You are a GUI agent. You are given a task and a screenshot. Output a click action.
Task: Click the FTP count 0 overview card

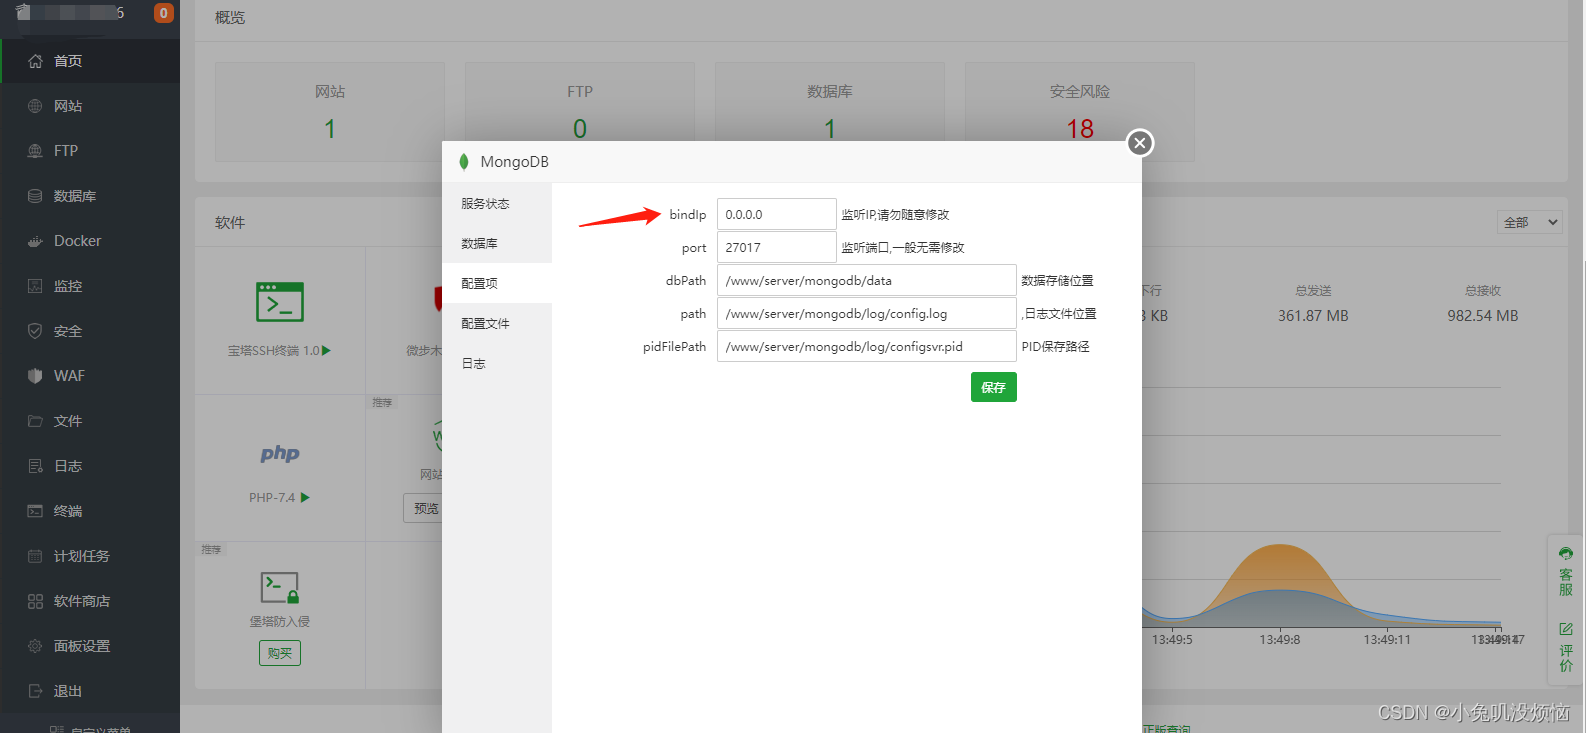click(580, 112)
